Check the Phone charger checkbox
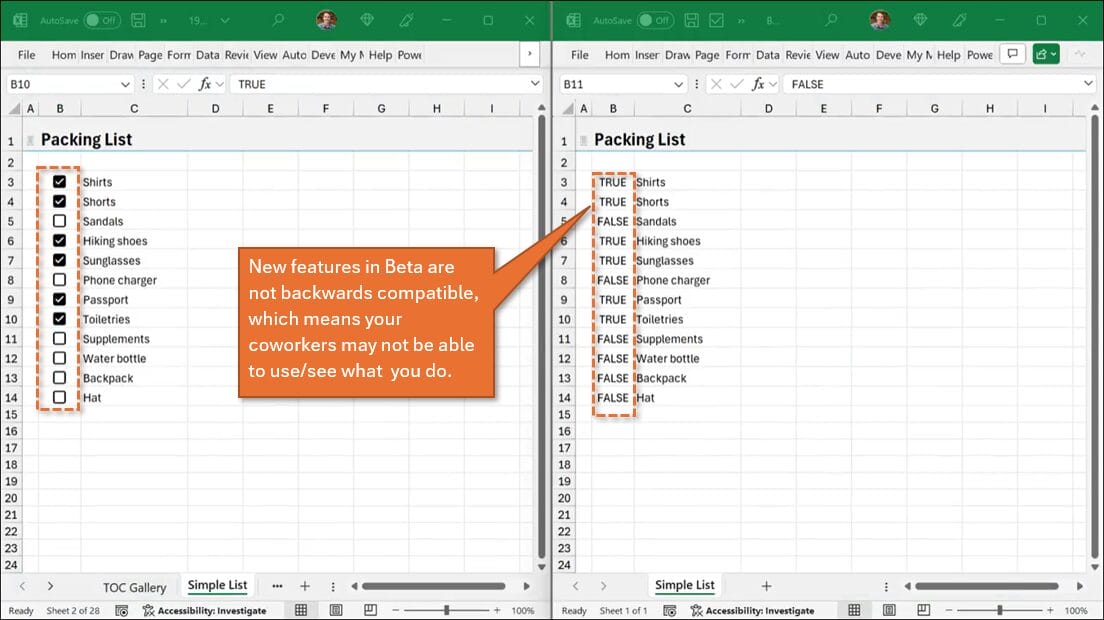The width and height of the screenshot is (1104, 620). pyautogui.click(x=60, y=280)
